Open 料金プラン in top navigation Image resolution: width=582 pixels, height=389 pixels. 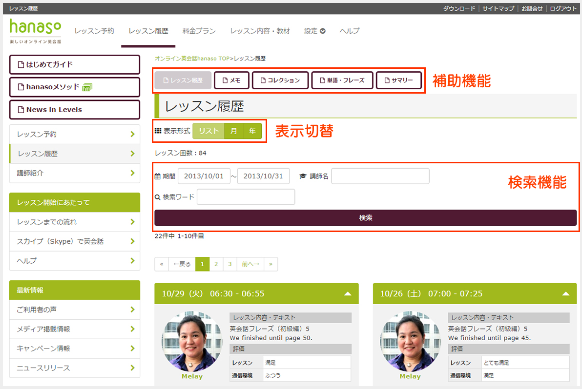(x=199, y=31)
